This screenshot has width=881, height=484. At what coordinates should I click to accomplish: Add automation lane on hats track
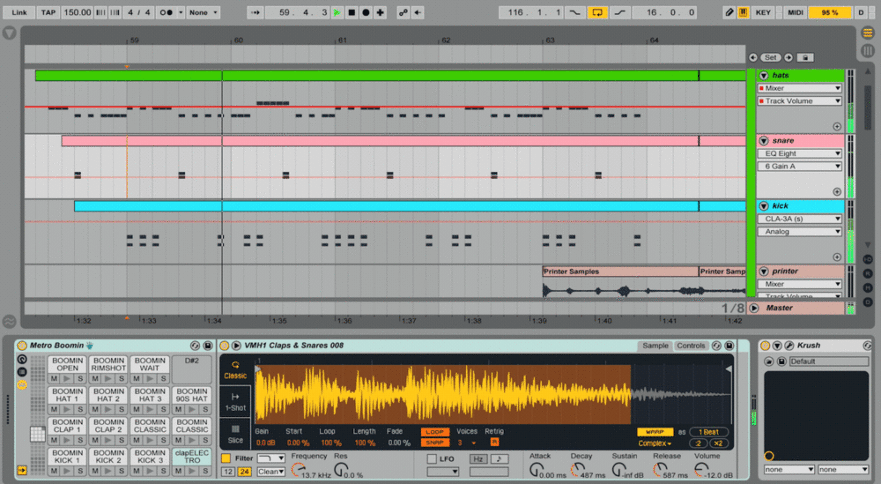click(837, 126)
